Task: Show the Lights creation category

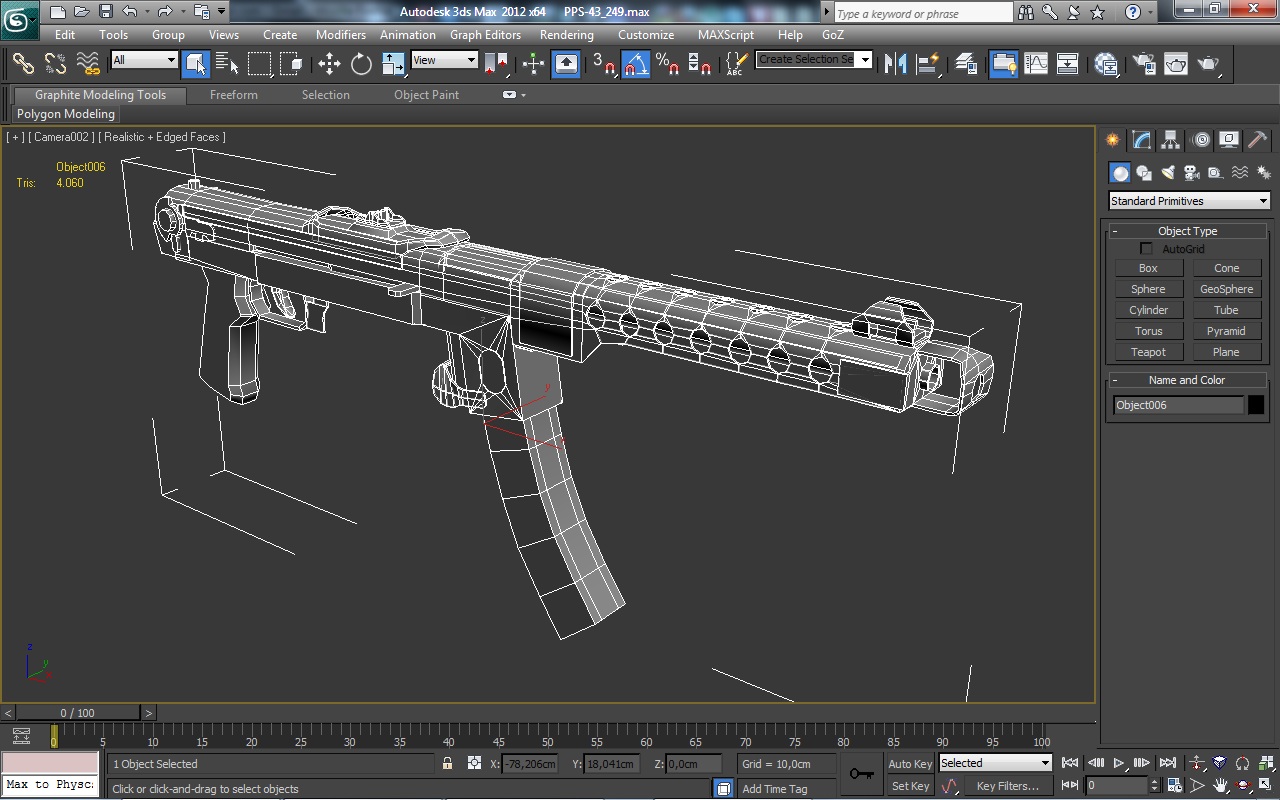Action: 1168,173
